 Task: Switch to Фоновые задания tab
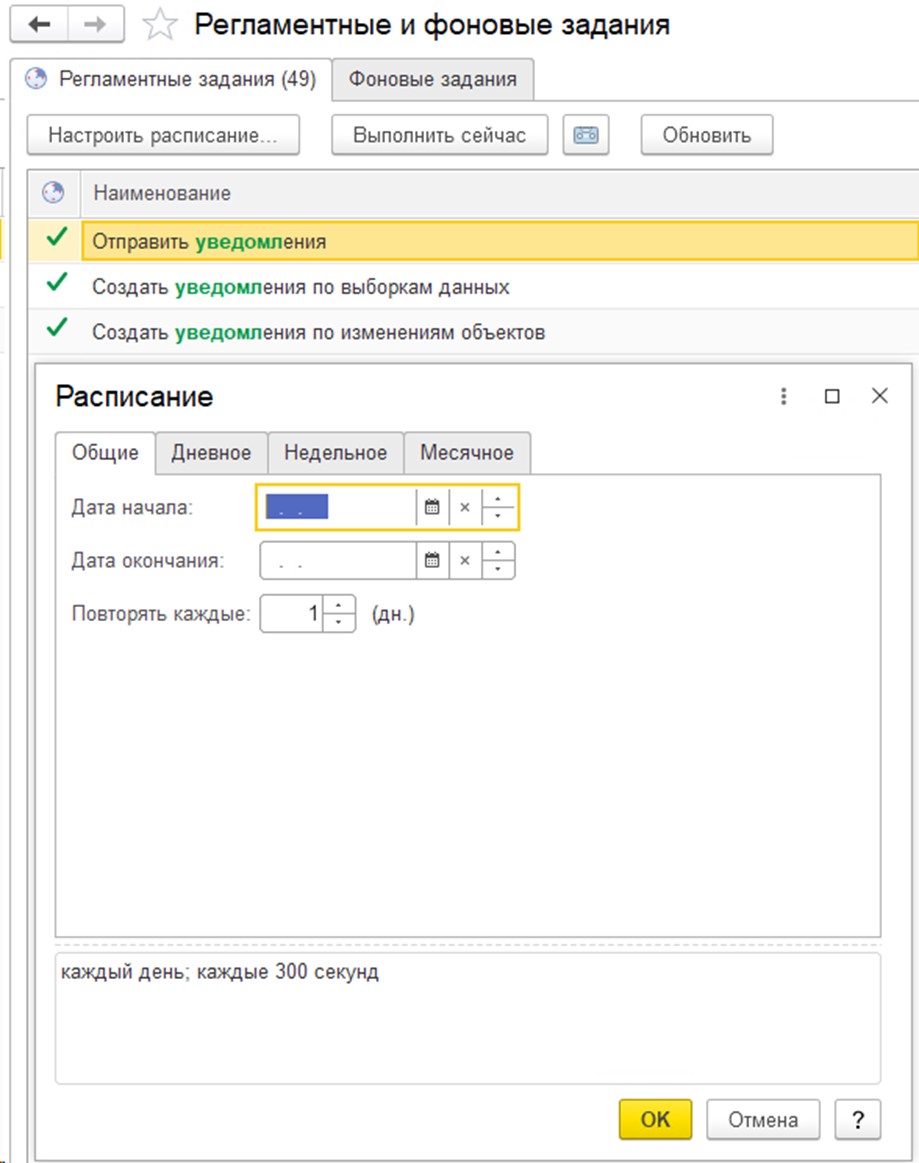[433, 79]
